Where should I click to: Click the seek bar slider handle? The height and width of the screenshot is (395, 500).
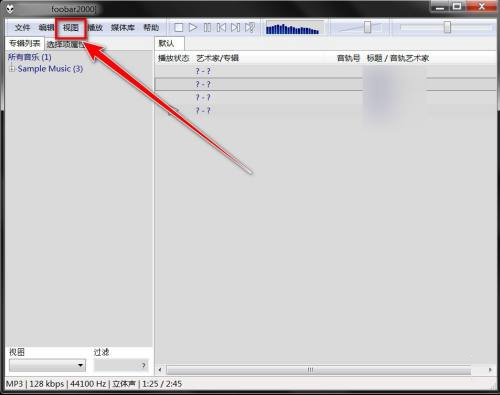[x=447, y=27]
